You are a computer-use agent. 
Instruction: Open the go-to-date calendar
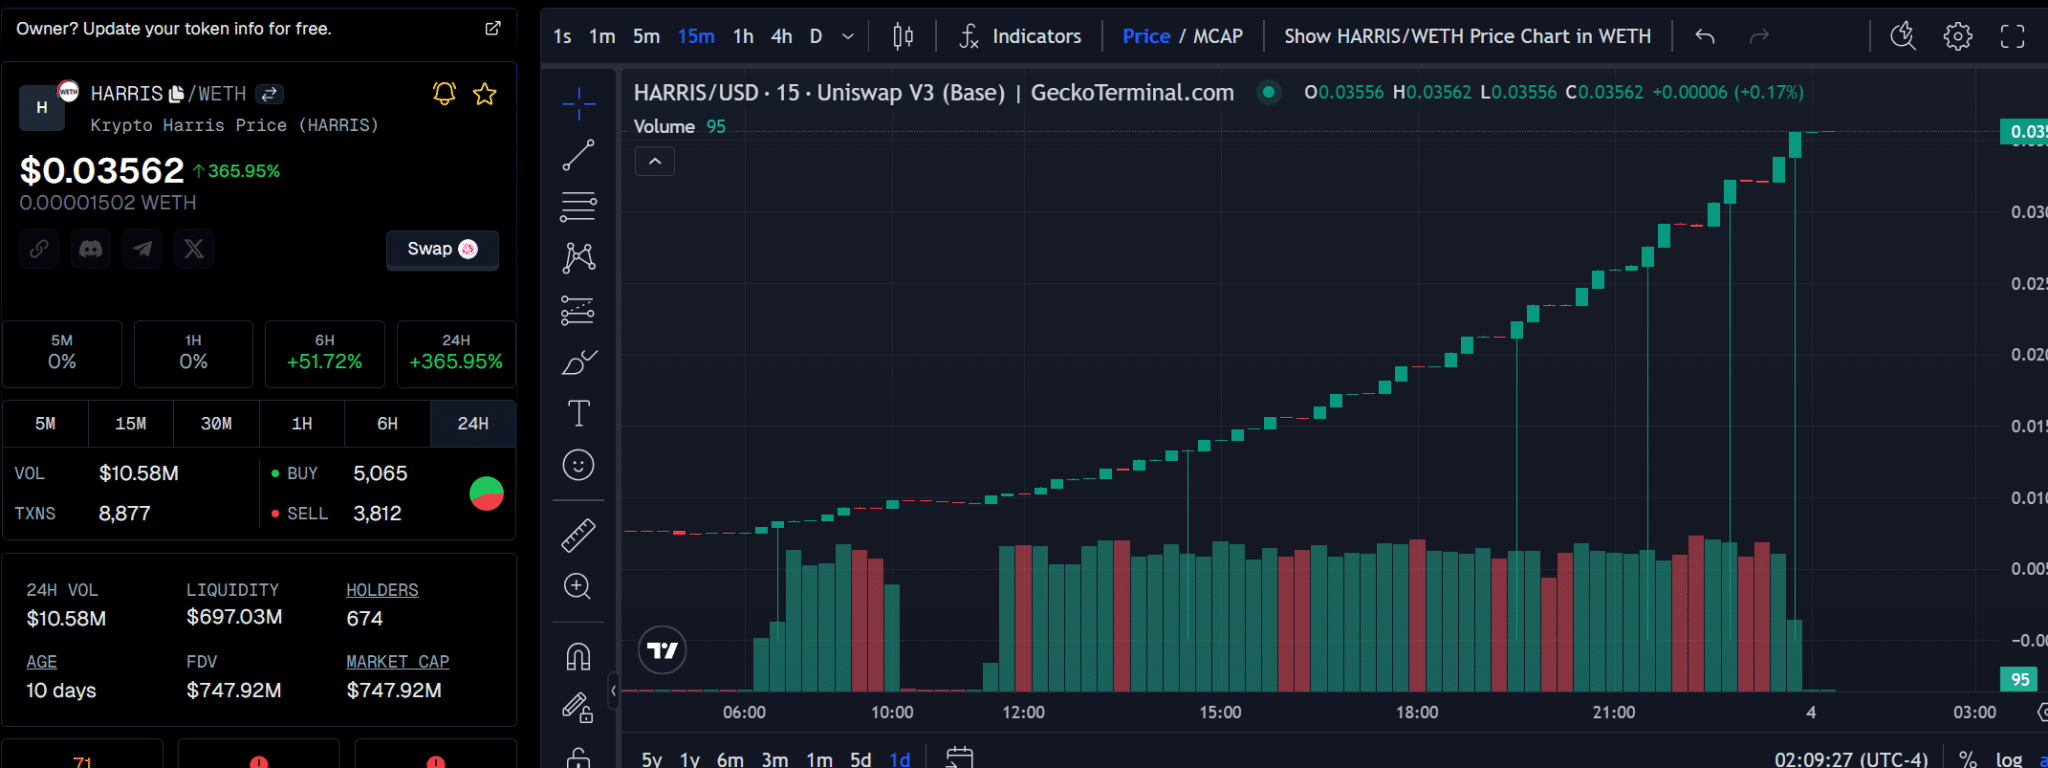(x=959, y=757)
